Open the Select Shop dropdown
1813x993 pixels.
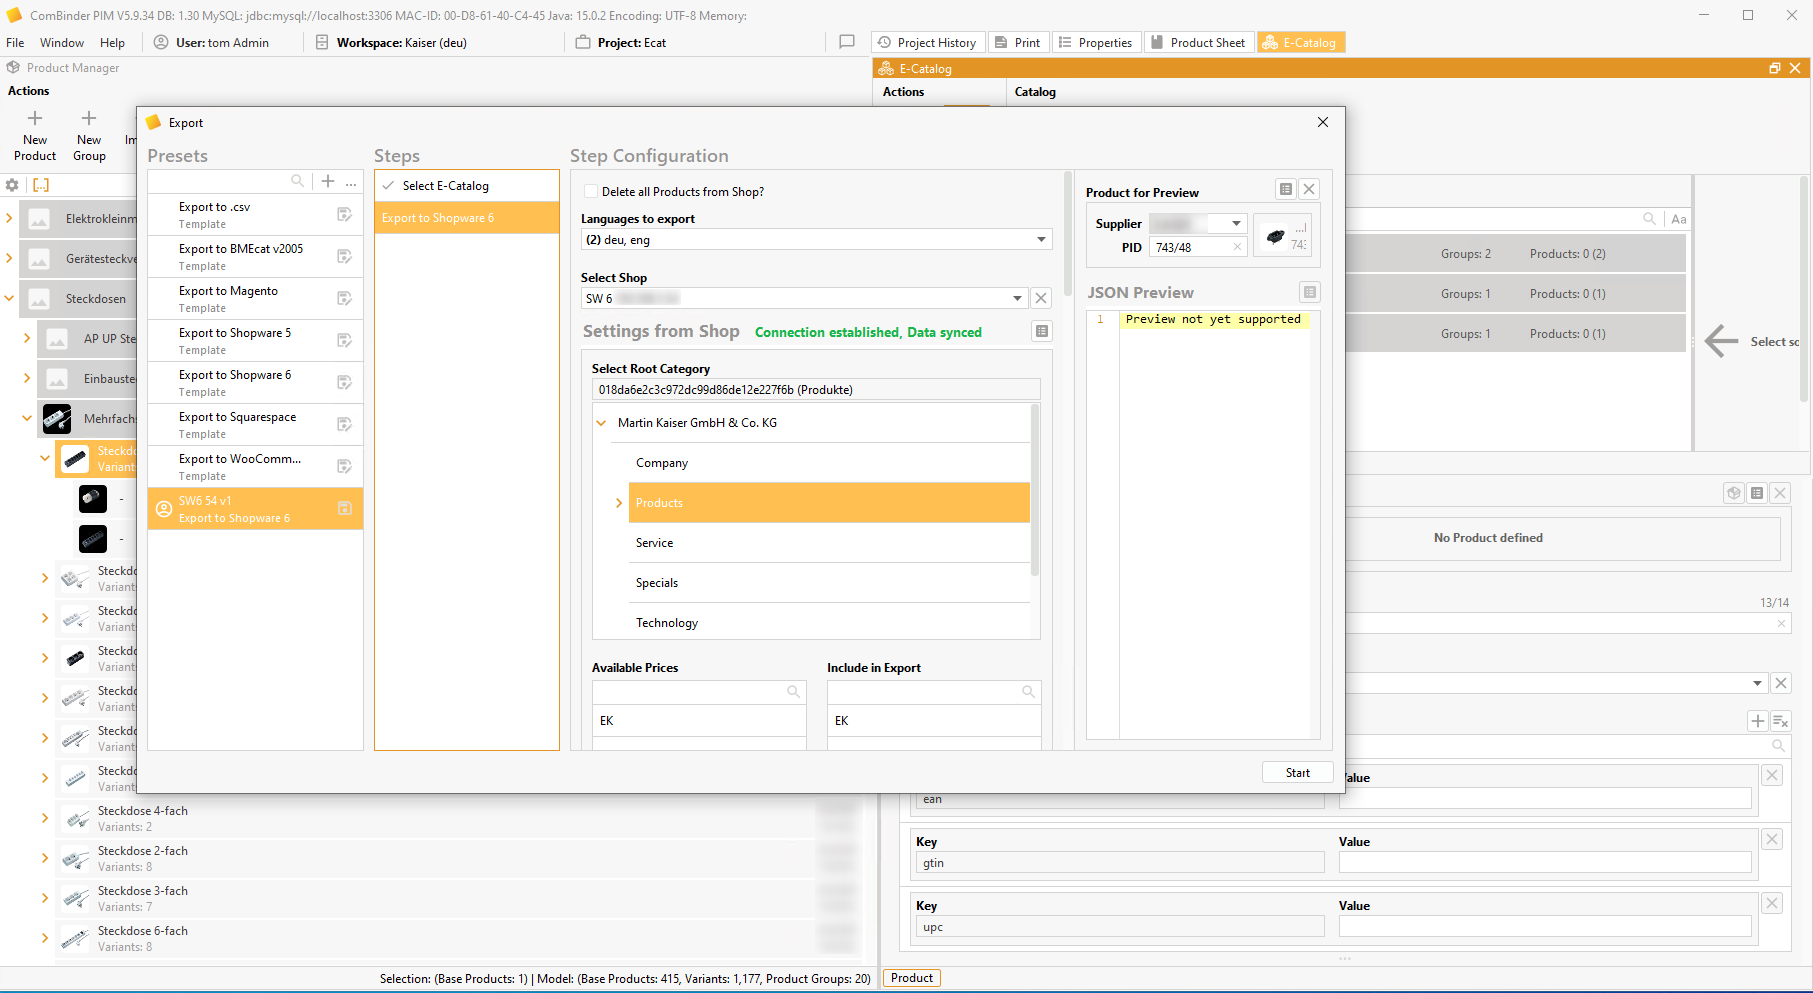1017,298
